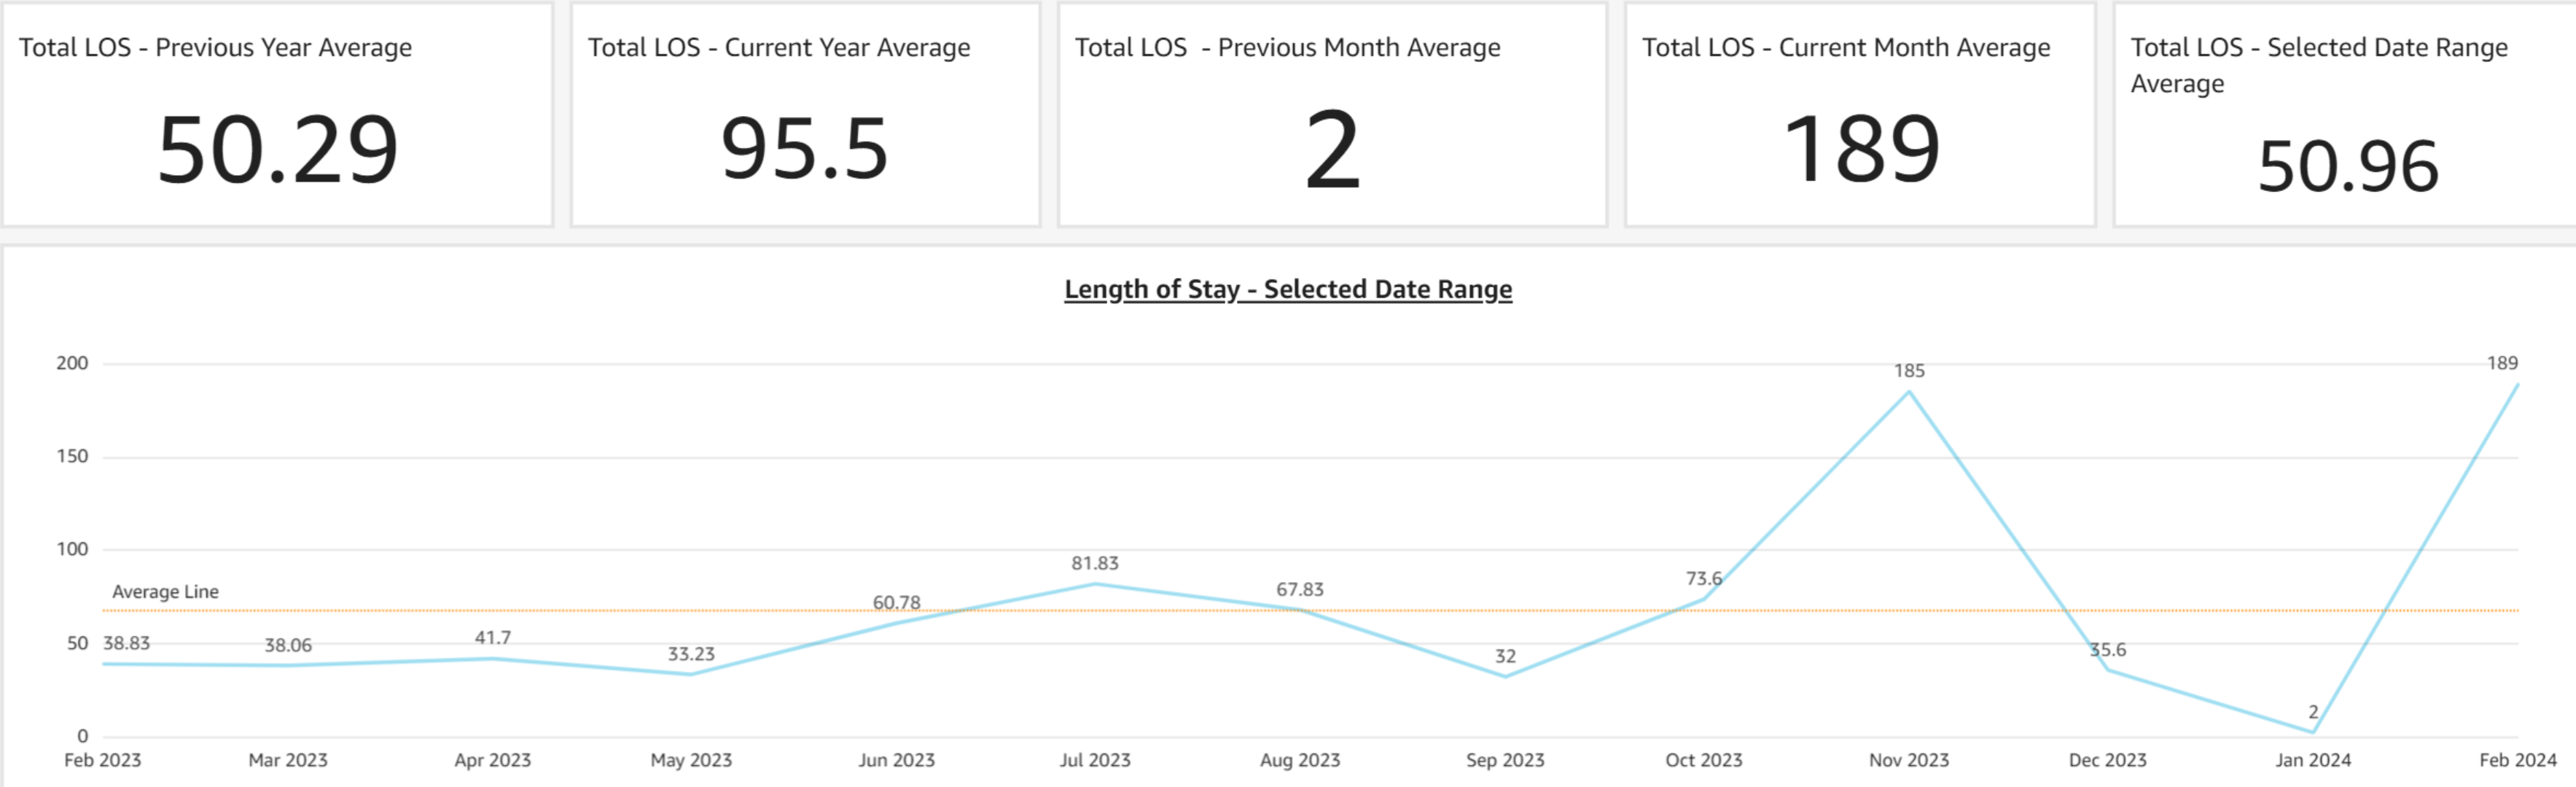
Task: Click the Previous Year Average value 50.29
Action: point(278,150)
